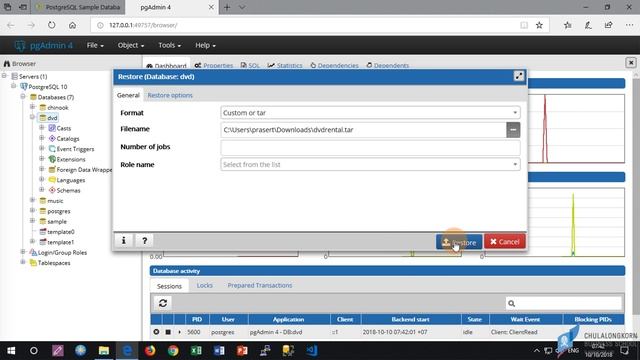This screenshot has width=640, height=360.
Task: Open a new browser tab with plus icon
Action: (x=227, y=7)
